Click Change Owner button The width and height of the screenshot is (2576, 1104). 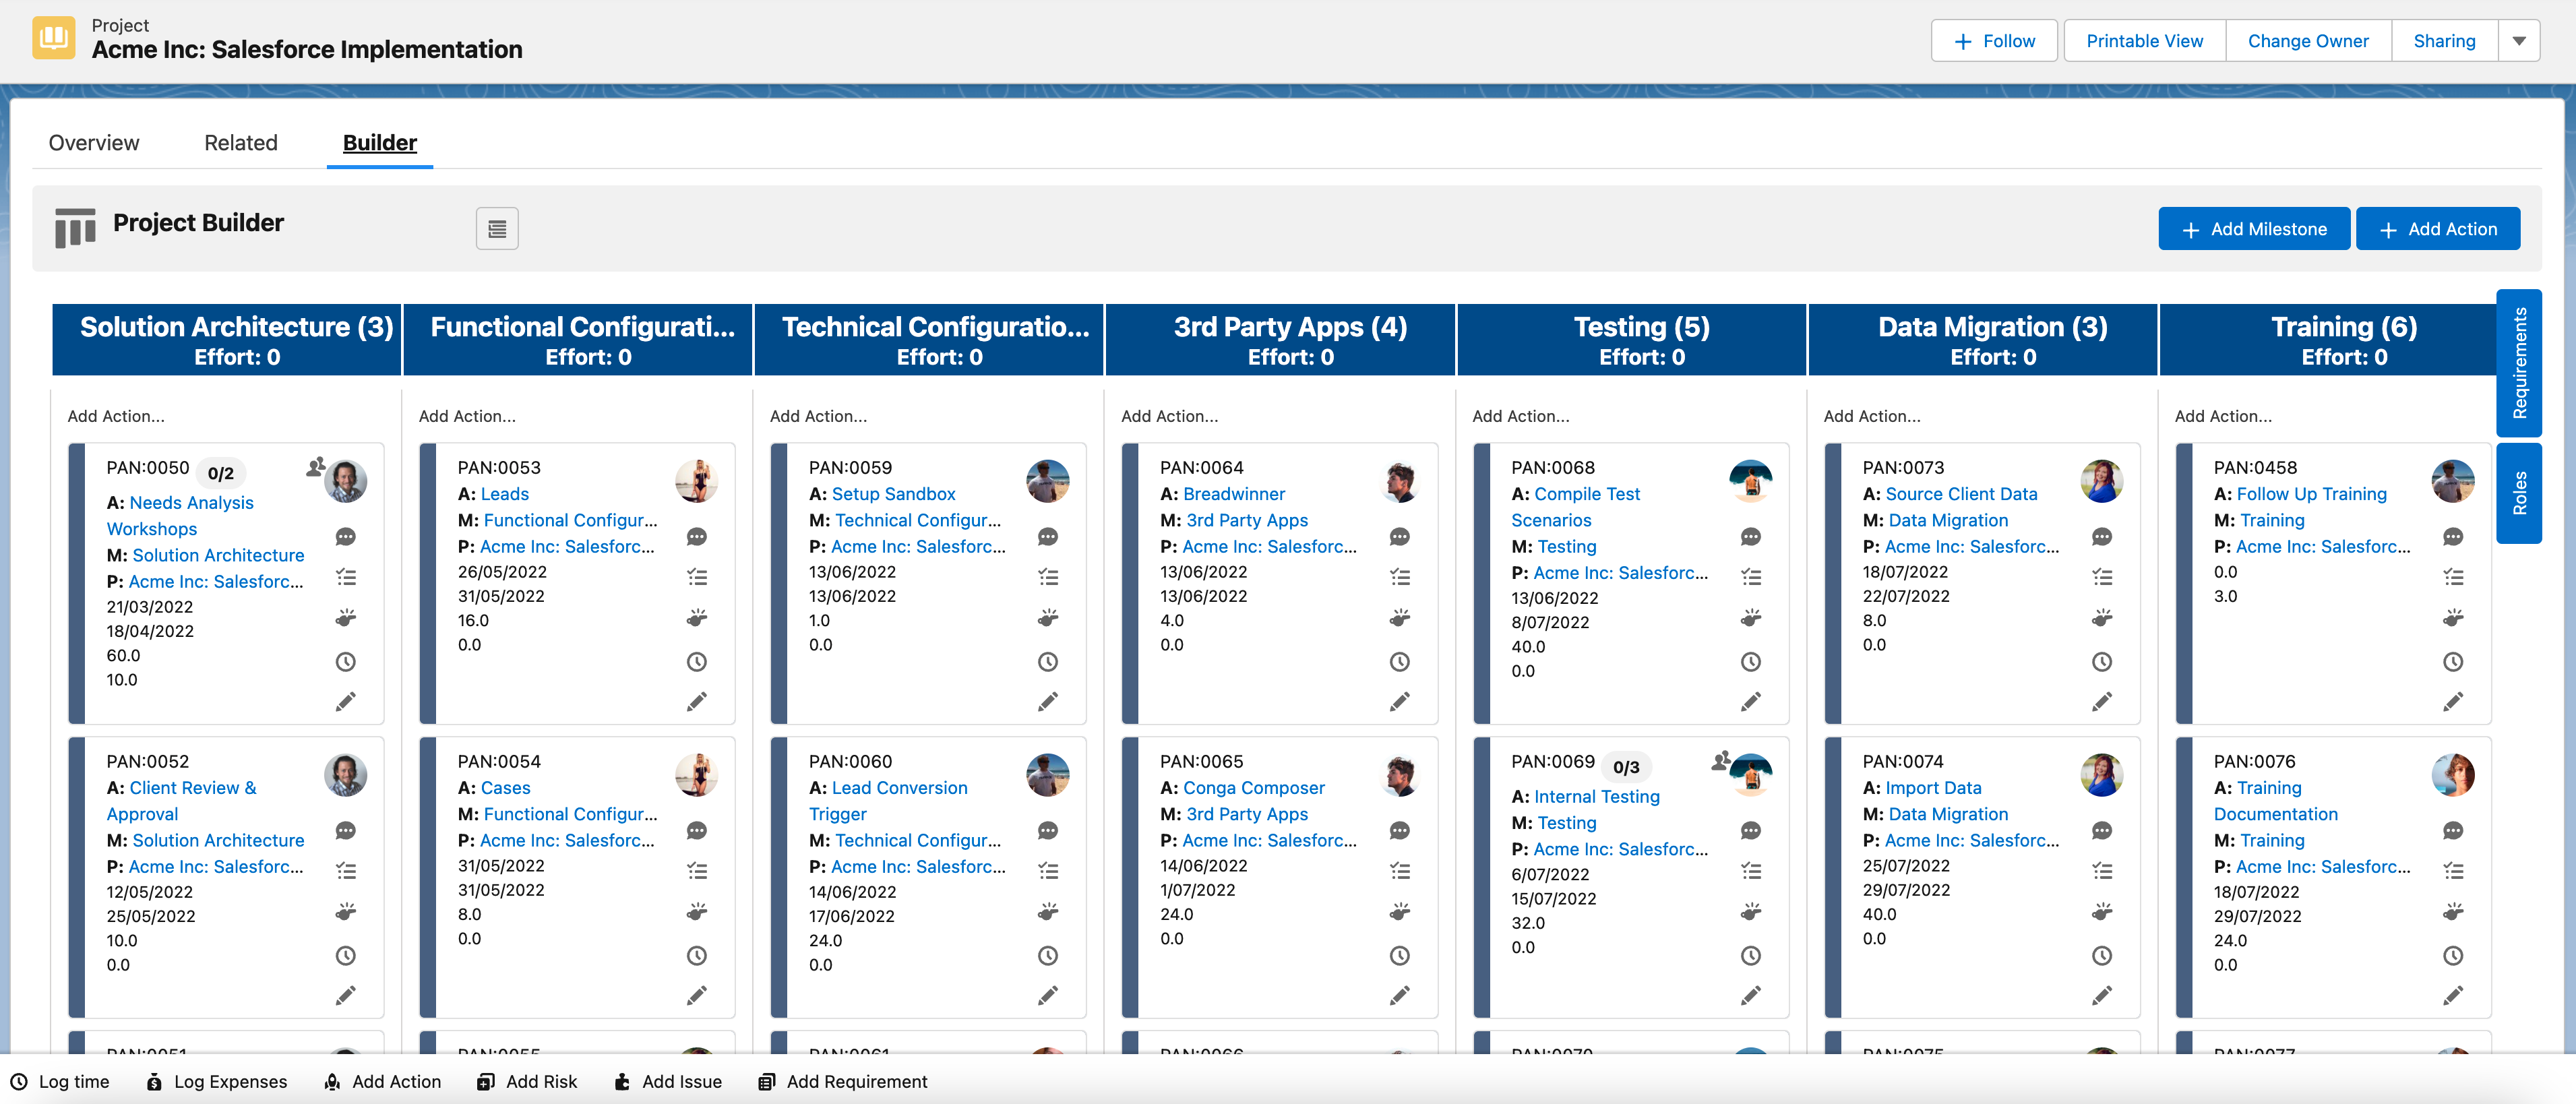2308,41
